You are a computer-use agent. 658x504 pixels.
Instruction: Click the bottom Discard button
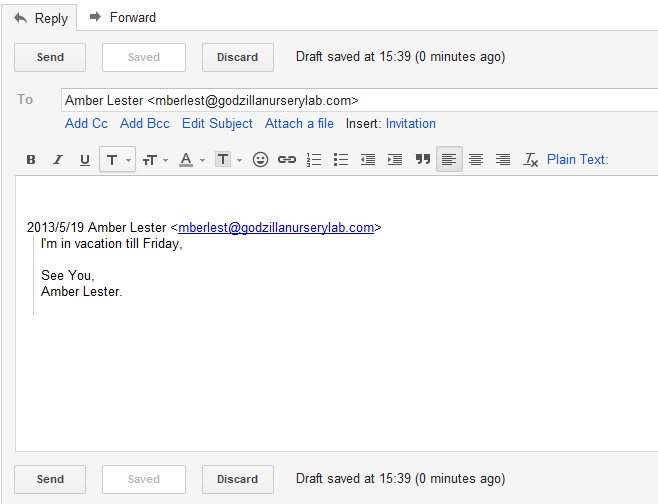(x=238, y=479)
